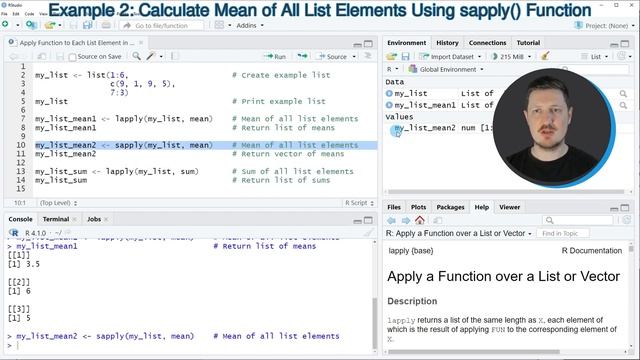Open the R Script file type dropdown
Viewport: 640px width, 360px height.
tap(359, 203)
